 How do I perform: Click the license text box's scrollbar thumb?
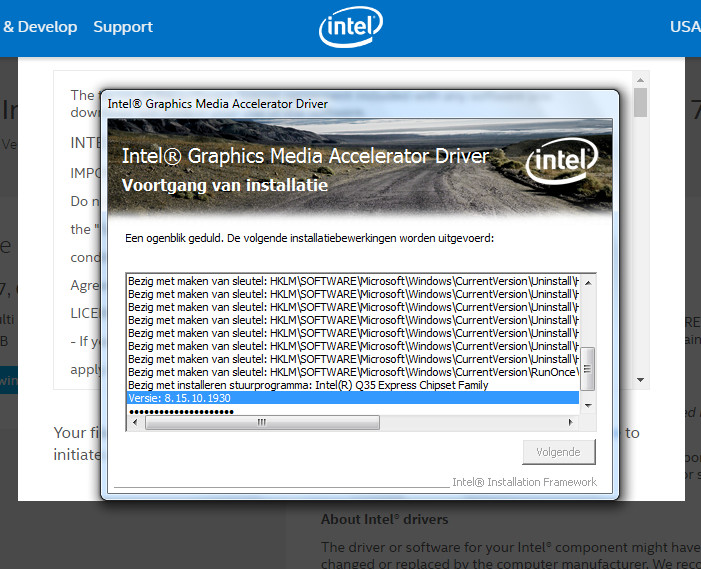[641, 102]
